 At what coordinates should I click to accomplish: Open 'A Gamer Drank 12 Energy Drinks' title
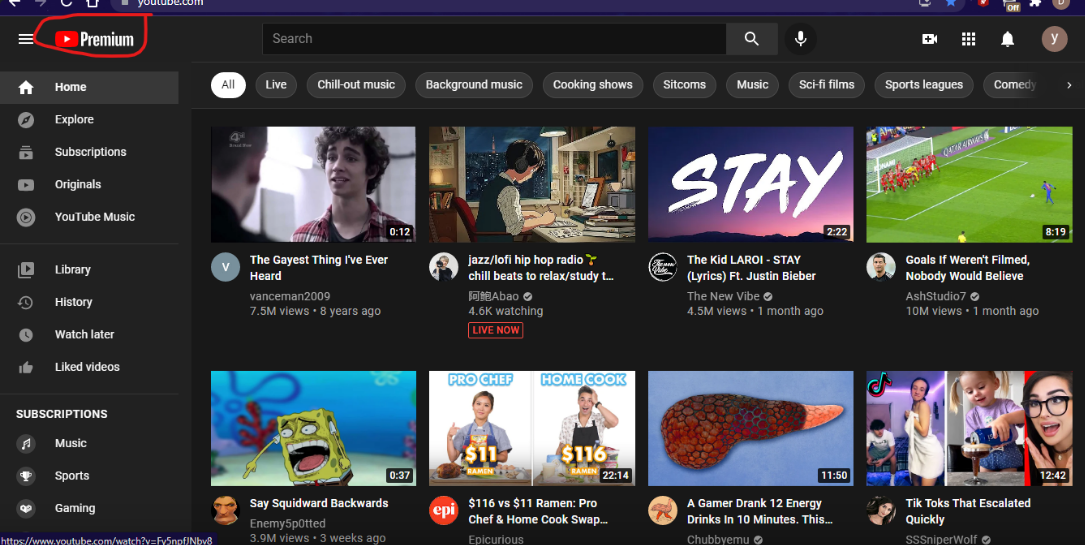click(x=759, y=512)
